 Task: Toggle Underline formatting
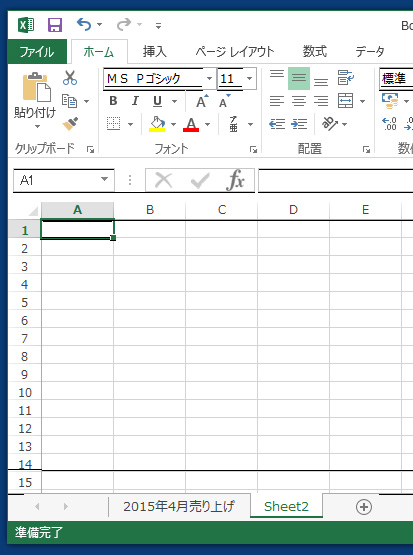[157, 101]
